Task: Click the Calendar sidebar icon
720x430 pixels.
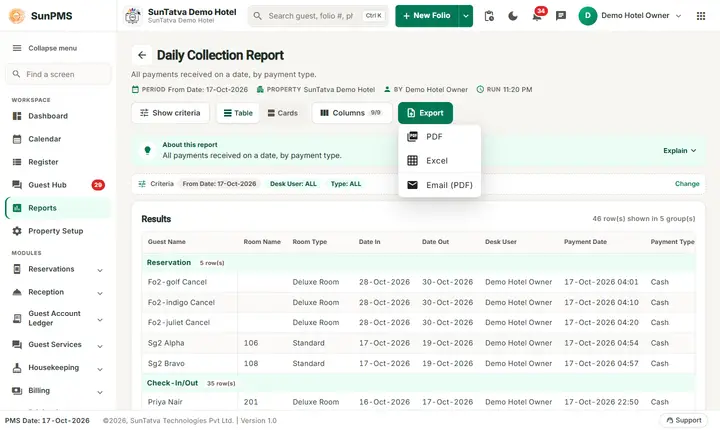Action: (x=17, y=139)
